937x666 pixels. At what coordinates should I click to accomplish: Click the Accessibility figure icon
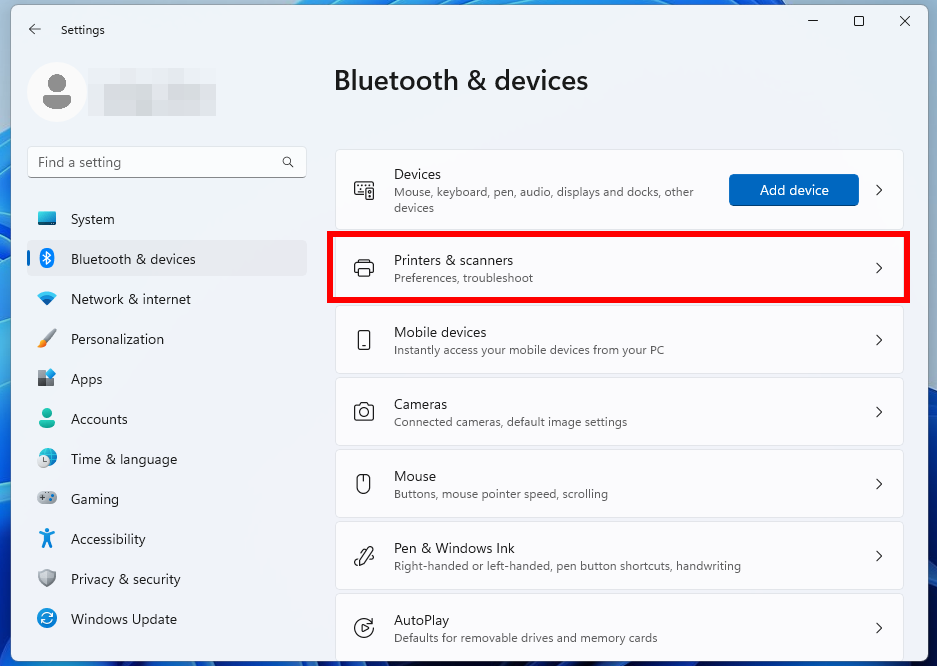[x=47, y=538]
